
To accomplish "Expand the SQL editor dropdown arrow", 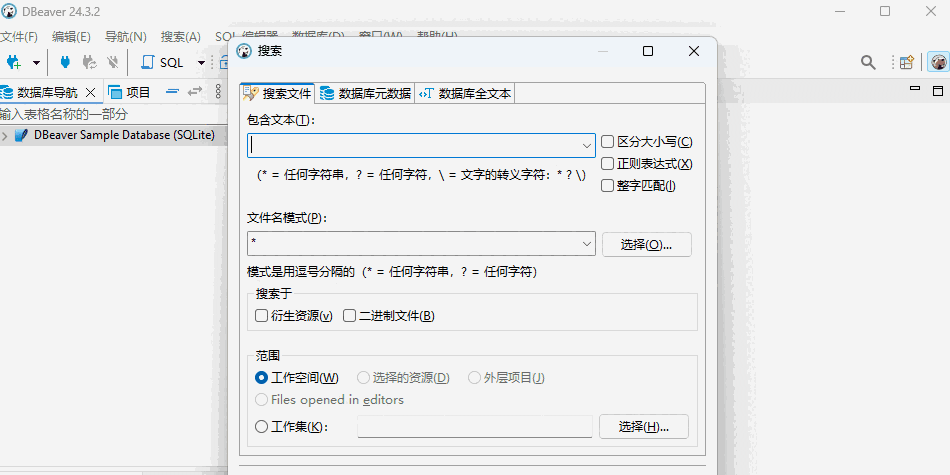I will pos(201,62).
